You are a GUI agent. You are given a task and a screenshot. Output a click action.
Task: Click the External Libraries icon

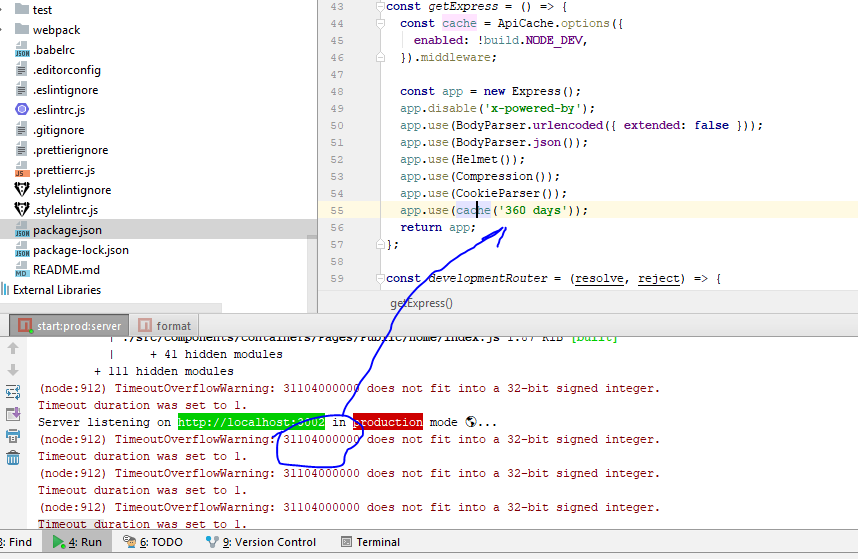5,289
